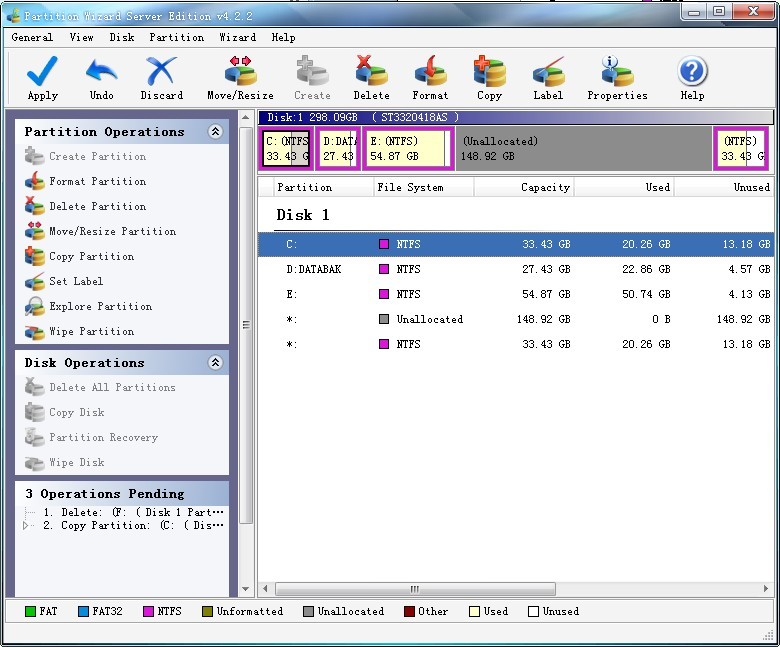Open the Partition menu

point(177,37)
